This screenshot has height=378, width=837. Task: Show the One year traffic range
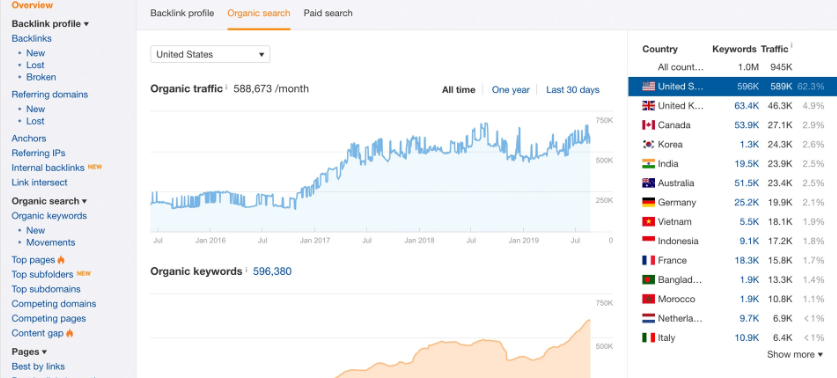[510, 90]
